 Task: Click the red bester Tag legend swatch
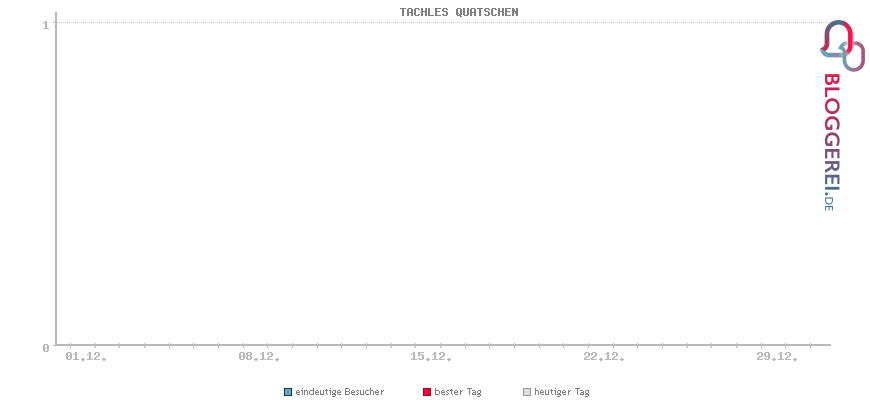pyautogui.click(x=427, y=392)
